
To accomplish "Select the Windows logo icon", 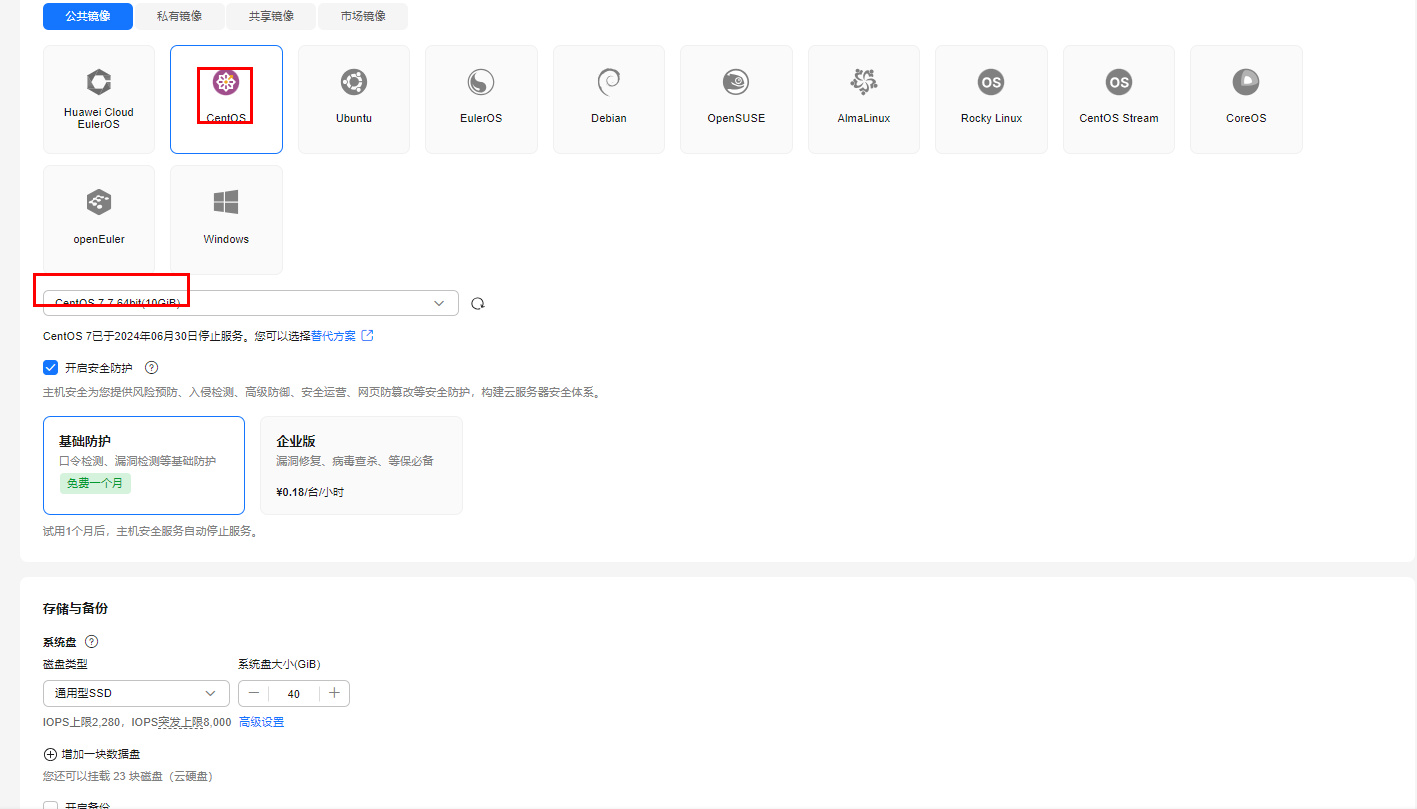I will pos(226,203).
